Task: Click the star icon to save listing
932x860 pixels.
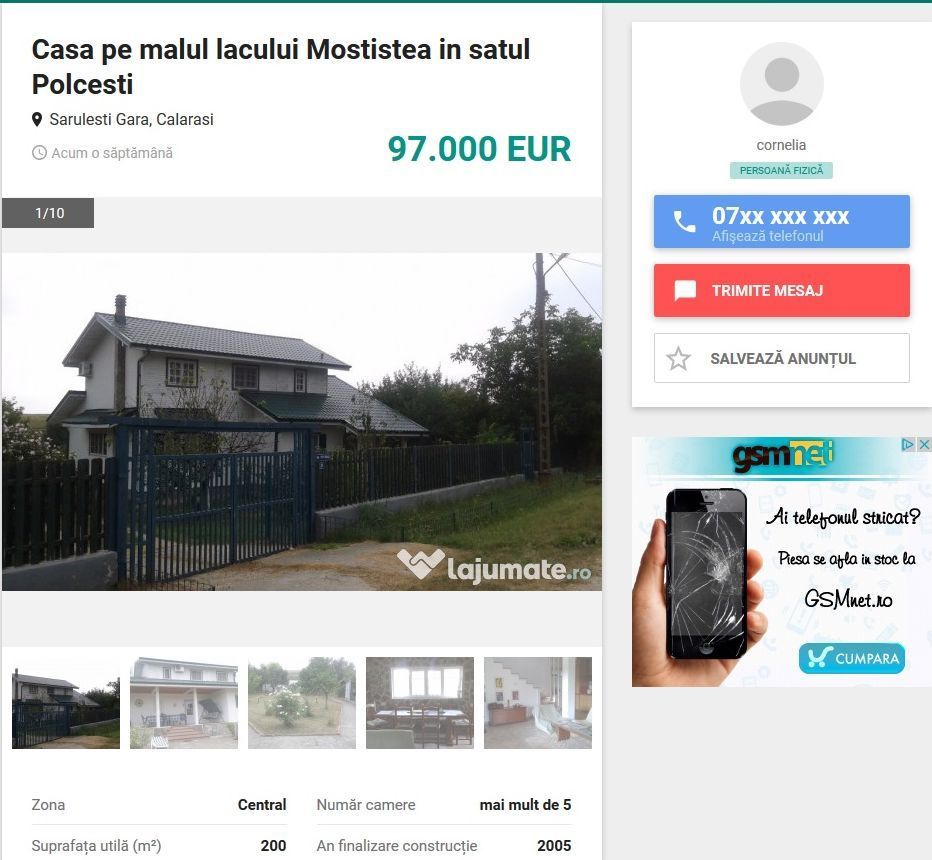Action: point(678,359)
